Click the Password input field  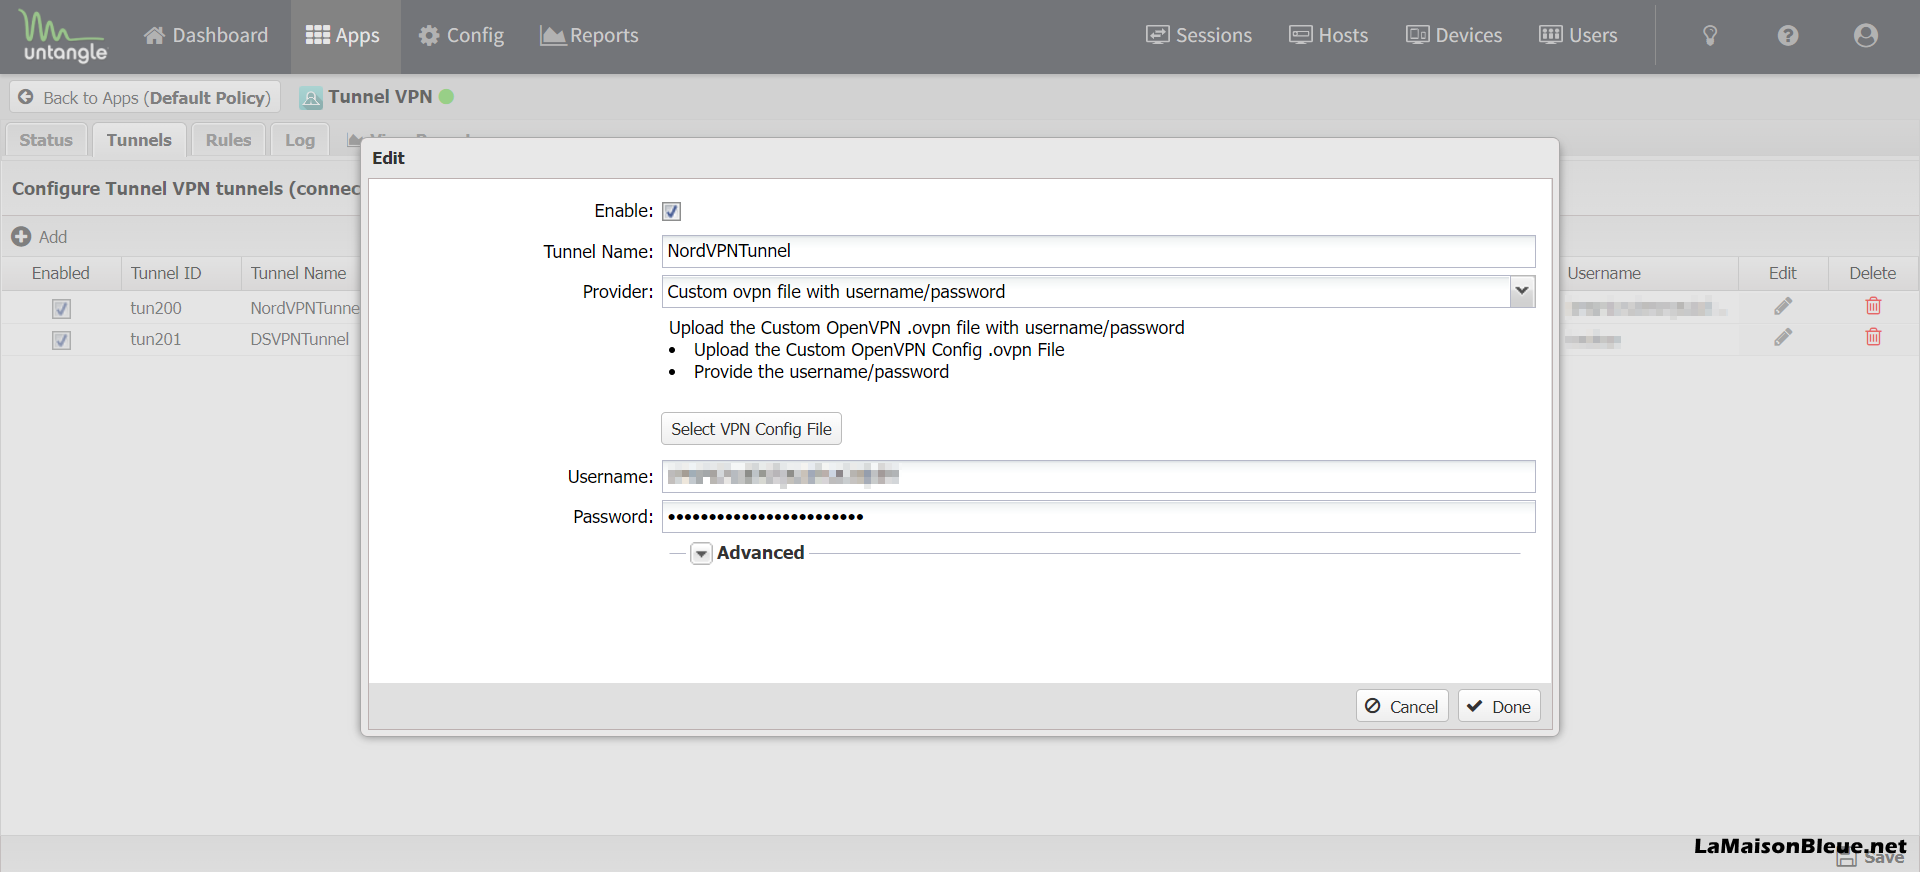pyautogui.click(x=1098, y=516)
